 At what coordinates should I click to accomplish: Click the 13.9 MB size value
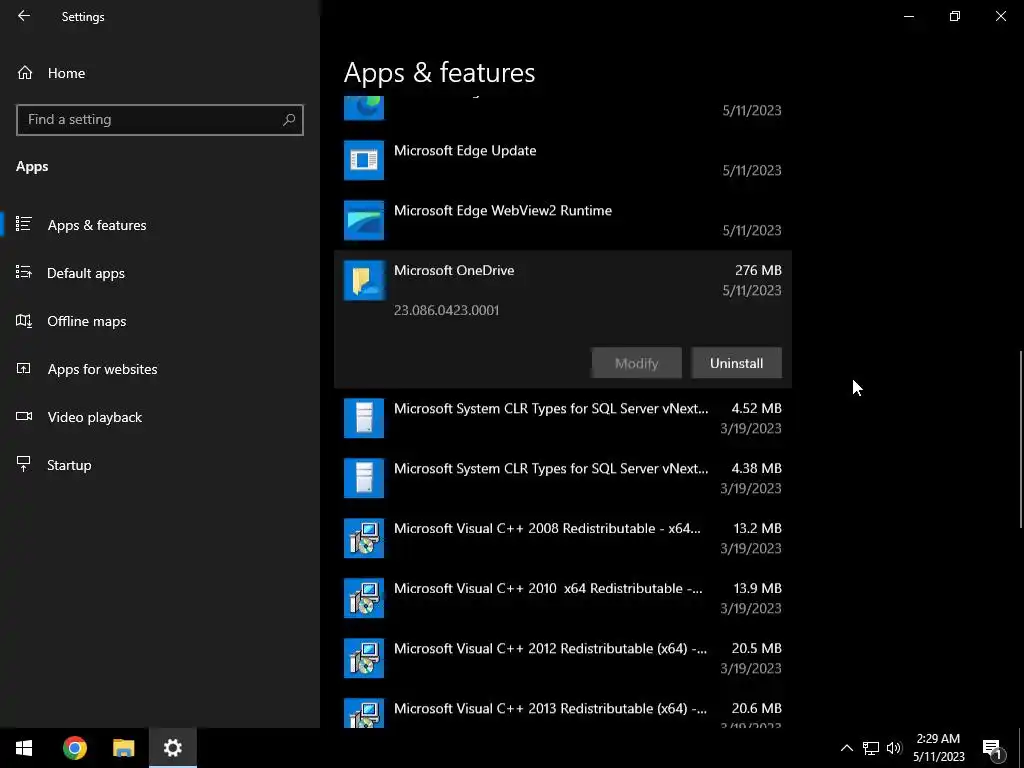pos(758,588)
